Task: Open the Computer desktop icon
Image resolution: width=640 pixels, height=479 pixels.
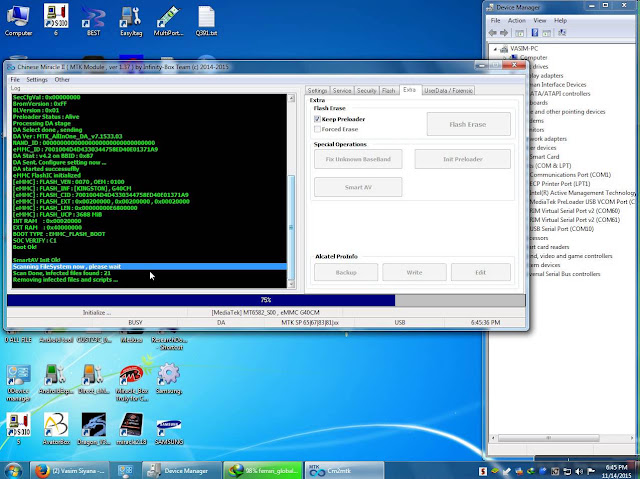Action: [18, 20]
